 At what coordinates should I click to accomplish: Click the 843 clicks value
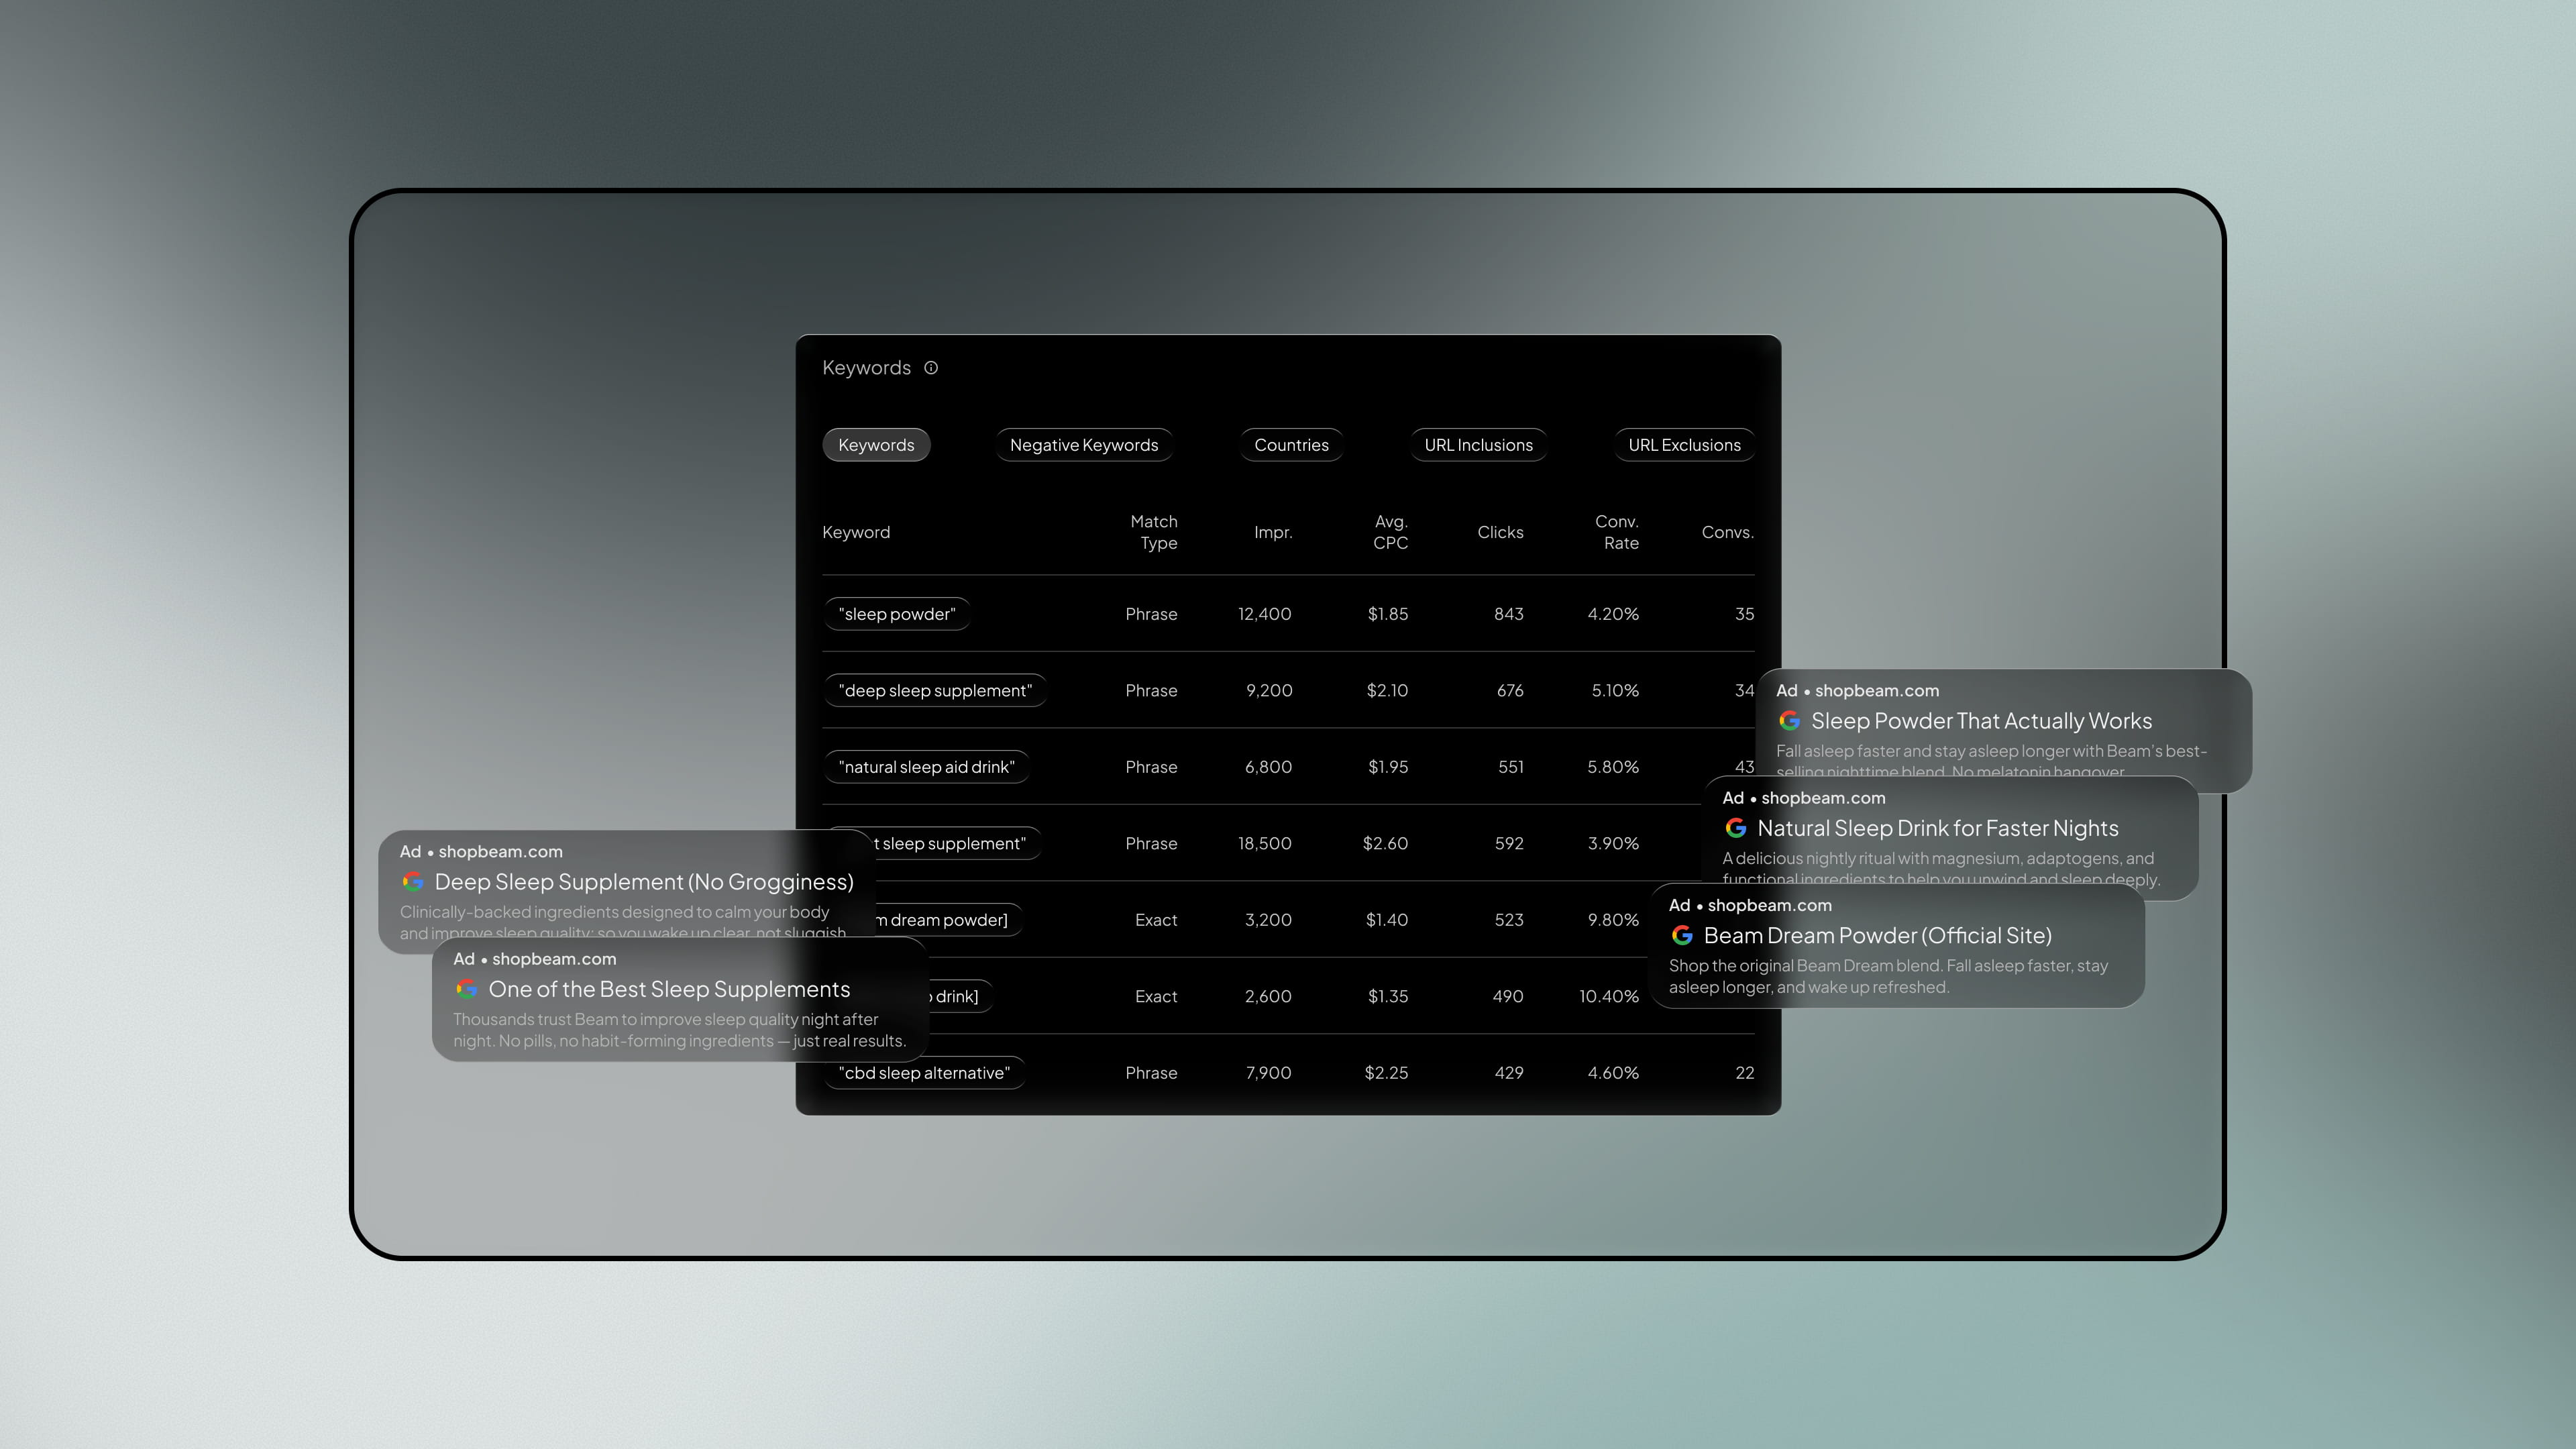point(1508,614)
